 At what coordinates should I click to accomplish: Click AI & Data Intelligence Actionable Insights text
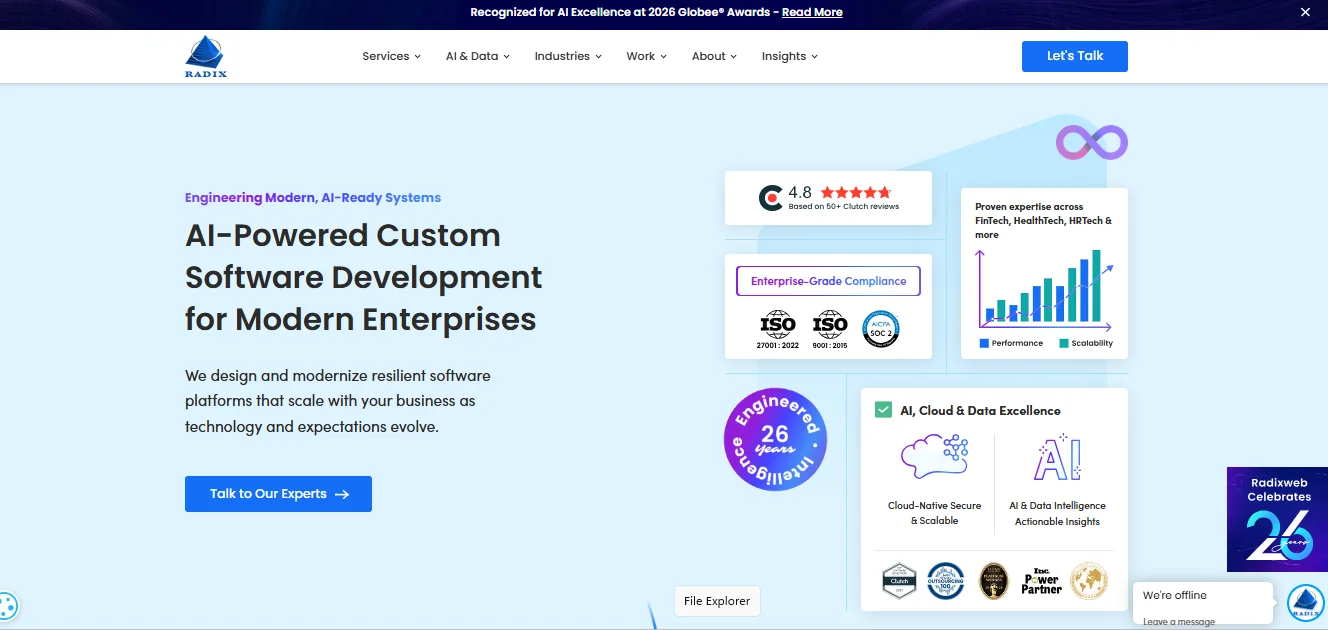point(1057,513)
